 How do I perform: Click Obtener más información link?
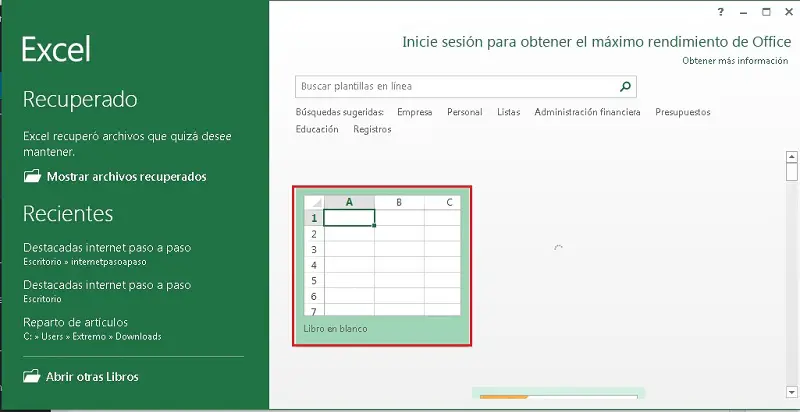735,61
